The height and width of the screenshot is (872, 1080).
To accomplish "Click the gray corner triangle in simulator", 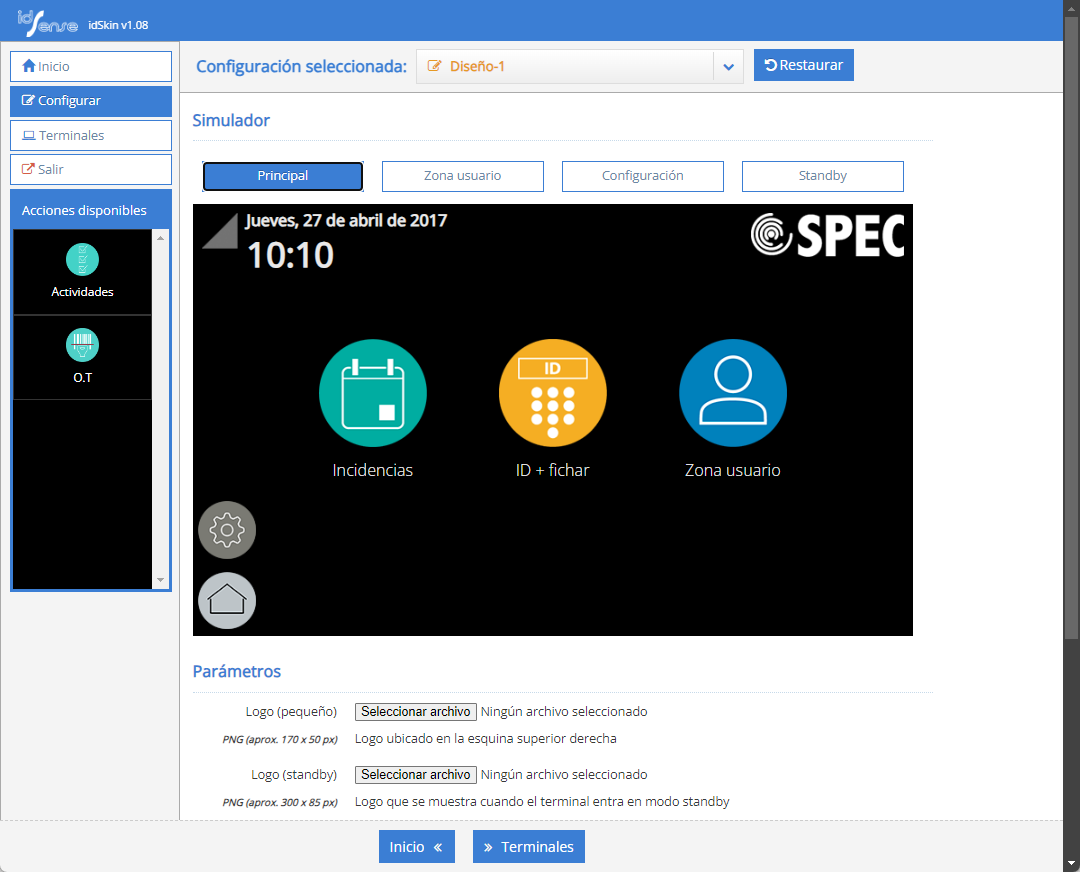I will click(220, 230).
